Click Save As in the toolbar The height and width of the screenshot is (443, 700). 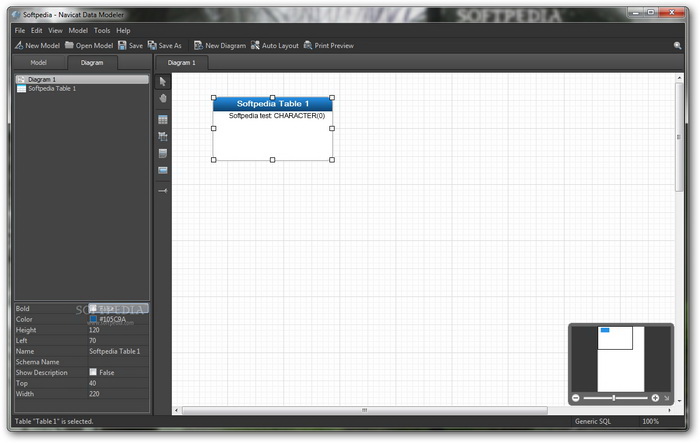click(x=165, y=46)
